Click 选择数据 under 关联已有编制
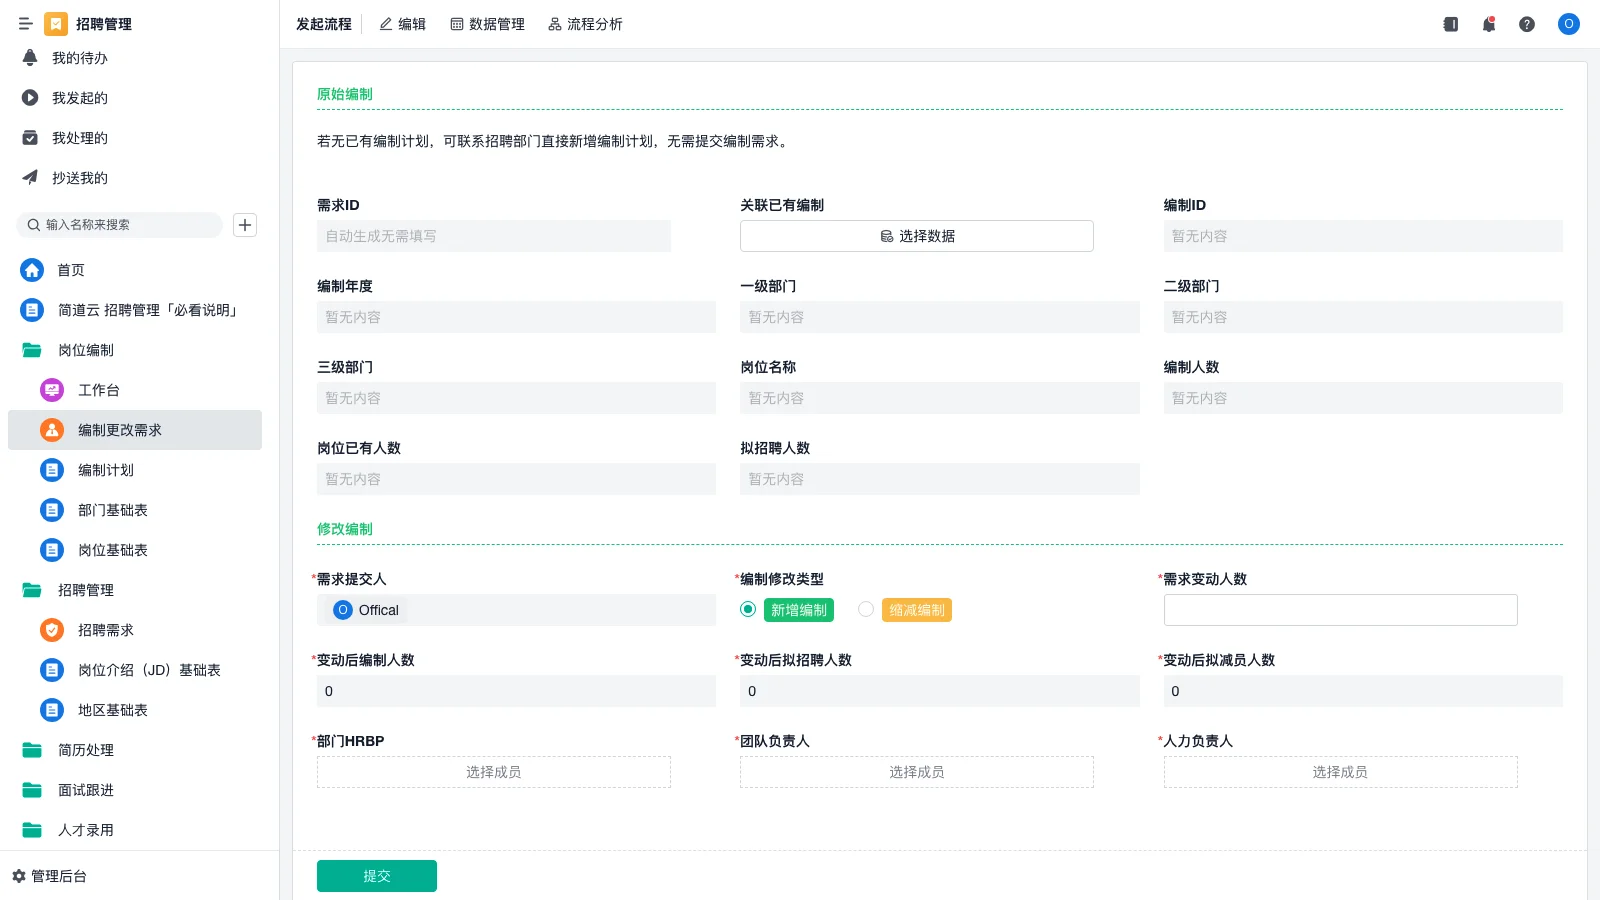This screenshot has height=900, width=1600. [916, 236]
